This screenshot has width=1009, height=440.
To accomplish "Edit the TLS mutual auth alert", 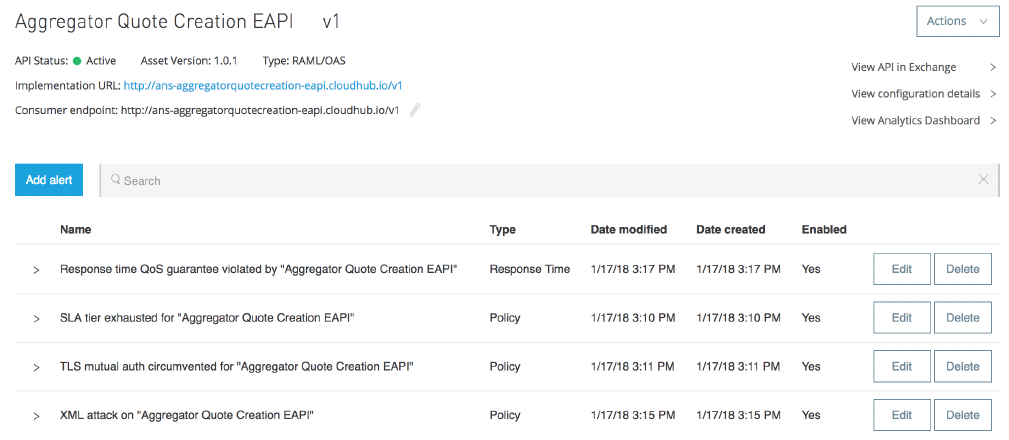I will (902, 367).
